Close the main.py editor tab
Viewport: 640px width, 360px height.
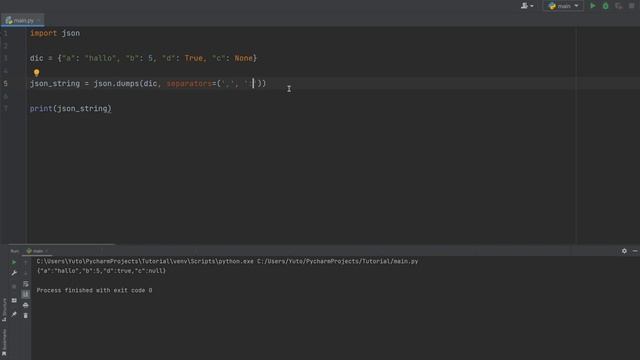click(x=39, y=20)
